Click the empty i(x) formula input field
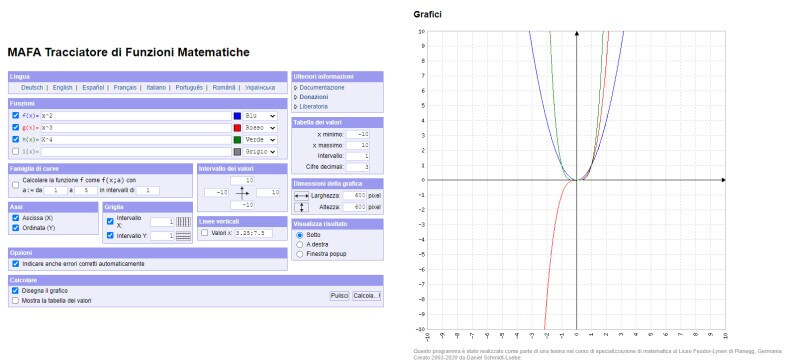Viewport: 793px width, 362px height. (136, 152)
